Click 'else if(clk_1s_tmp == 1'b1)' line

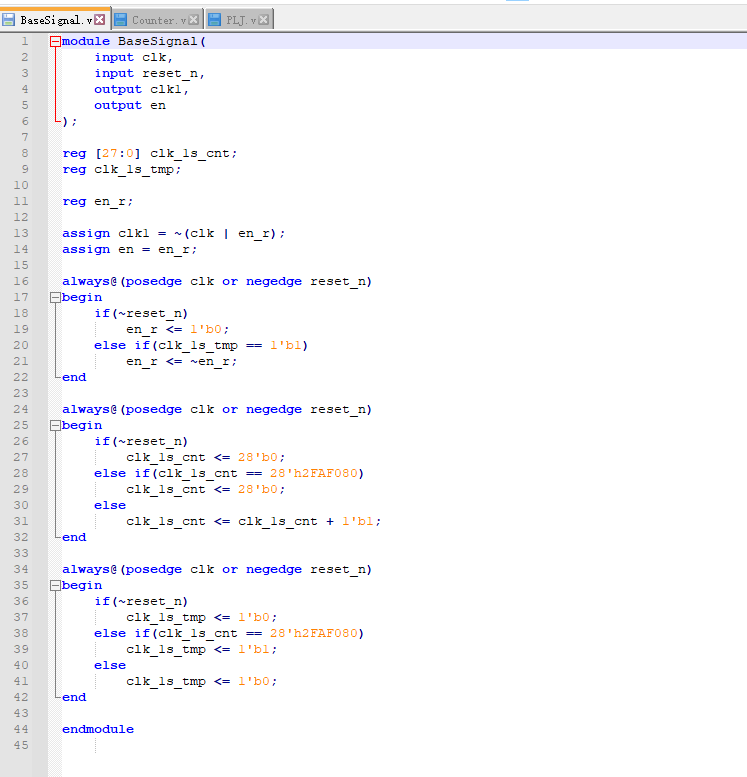201,345
